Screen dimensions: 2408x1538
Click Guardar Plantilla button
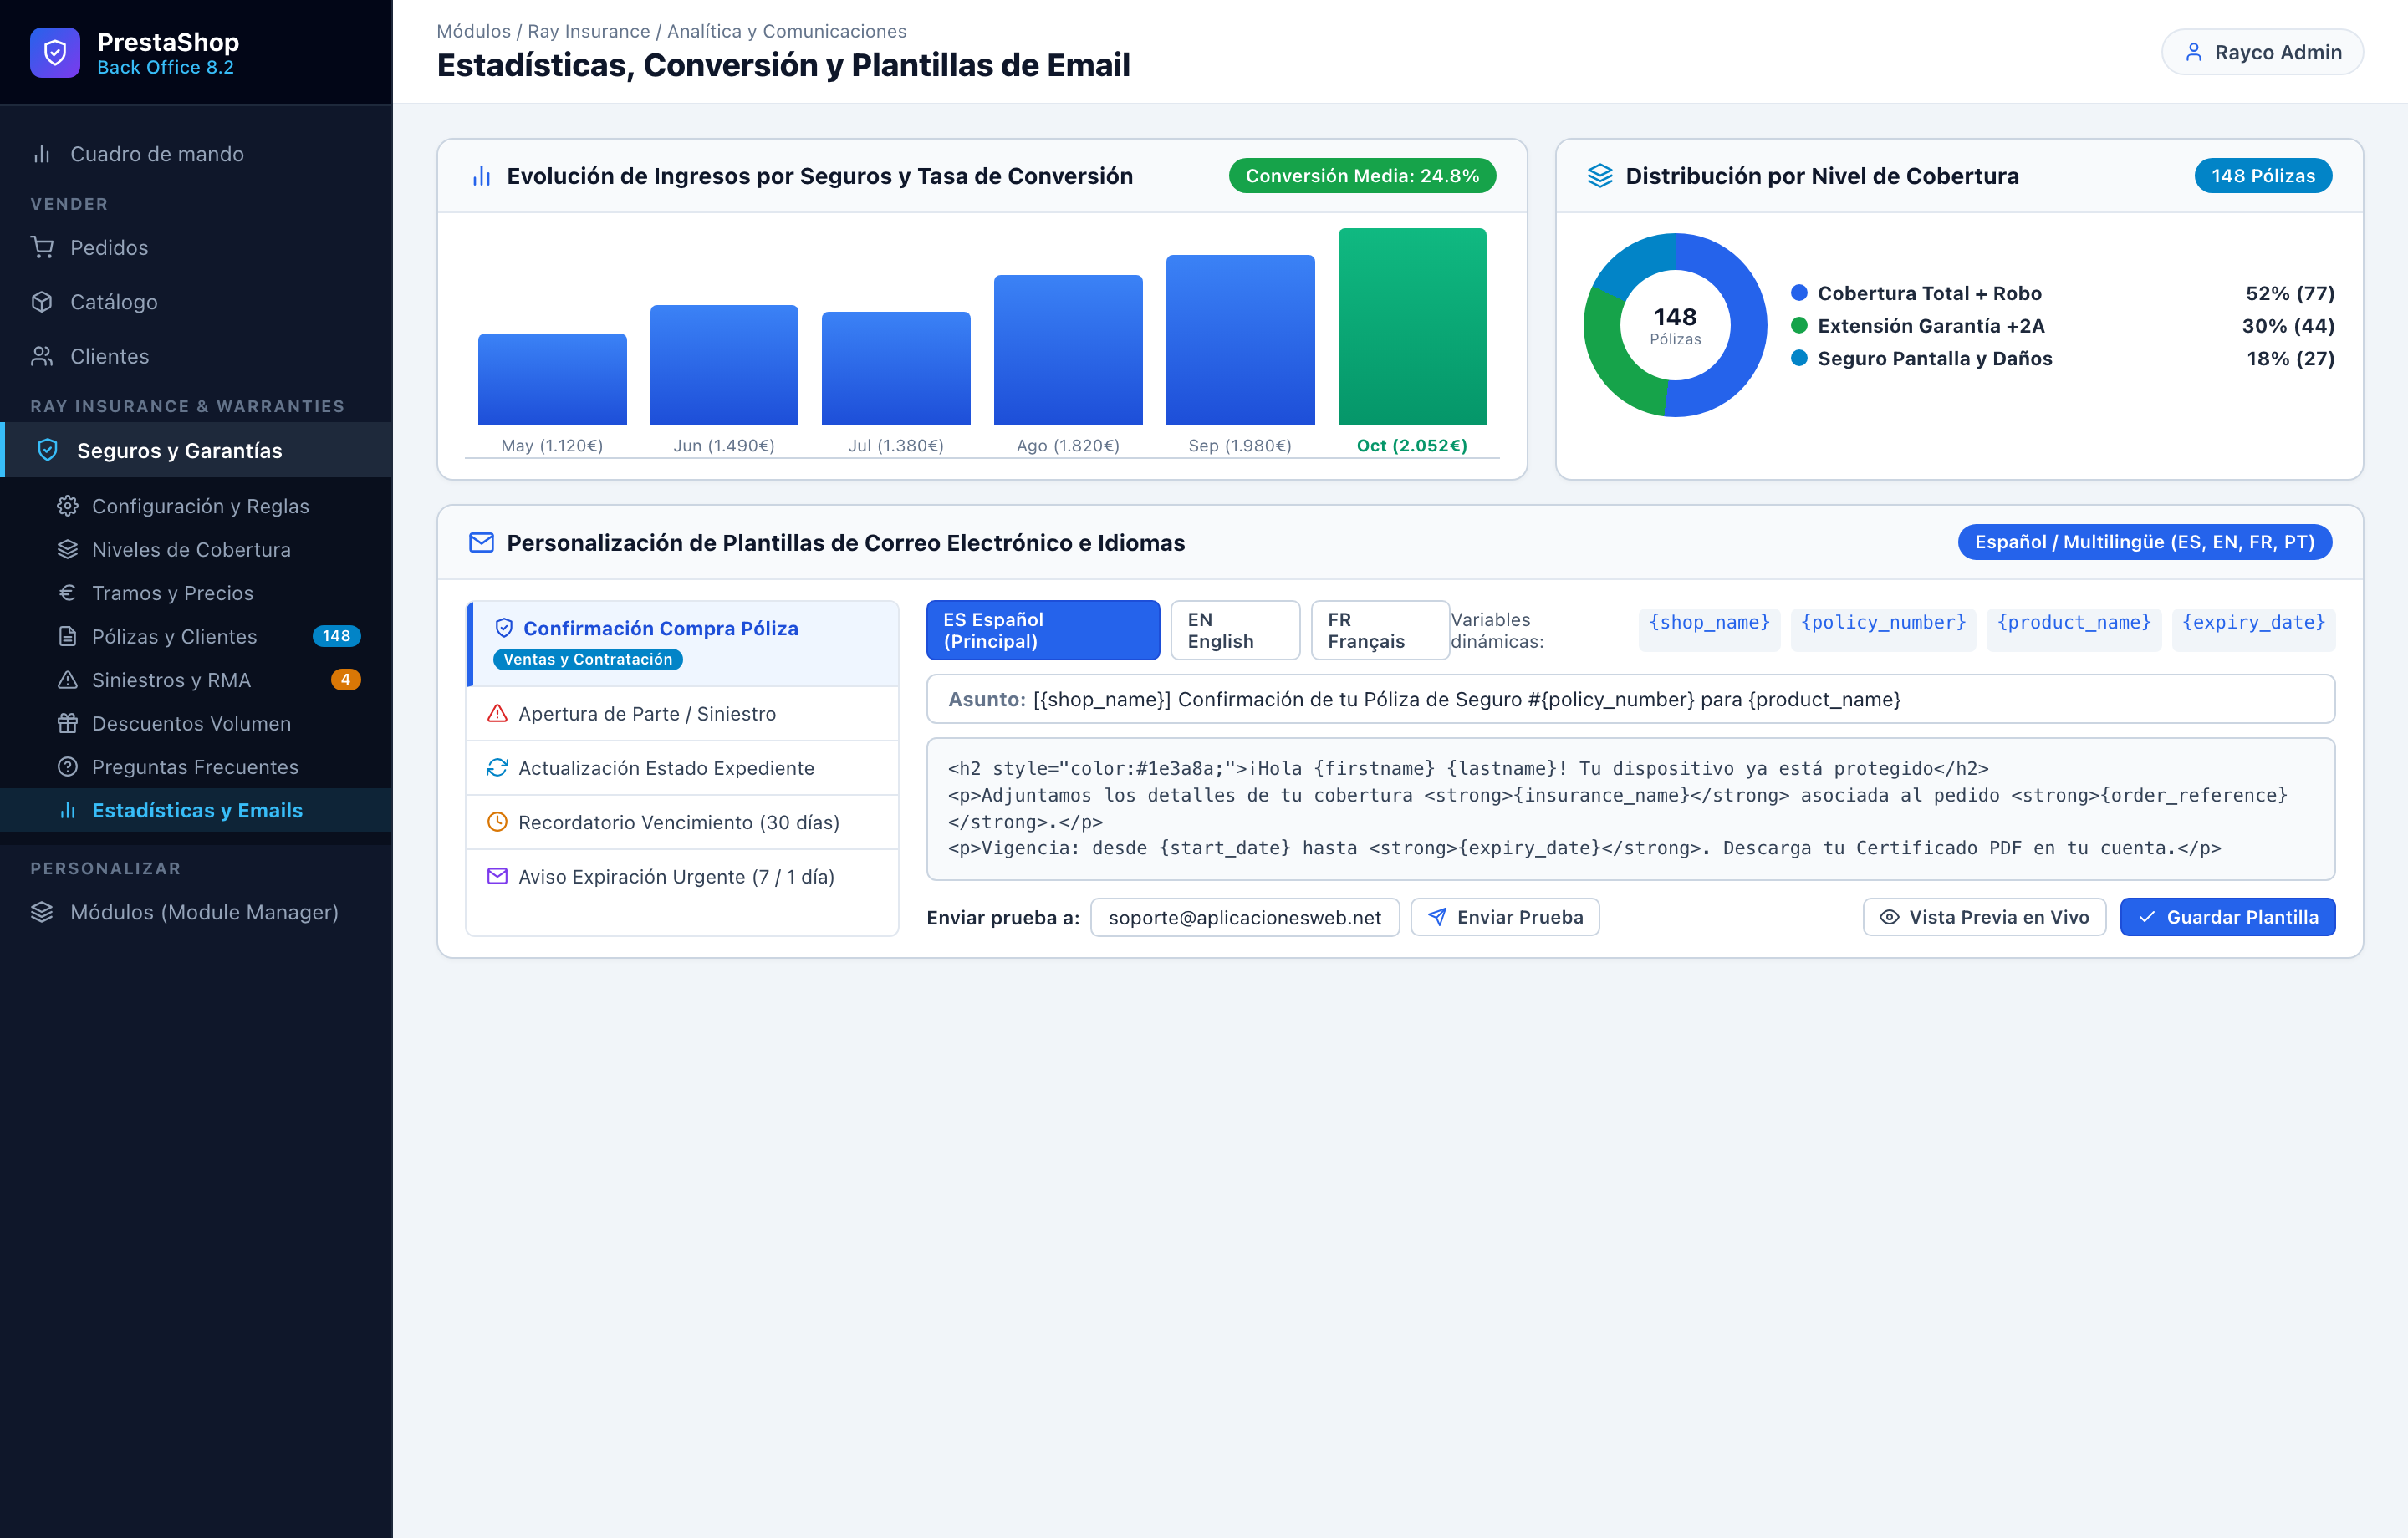pos(2227,917)
